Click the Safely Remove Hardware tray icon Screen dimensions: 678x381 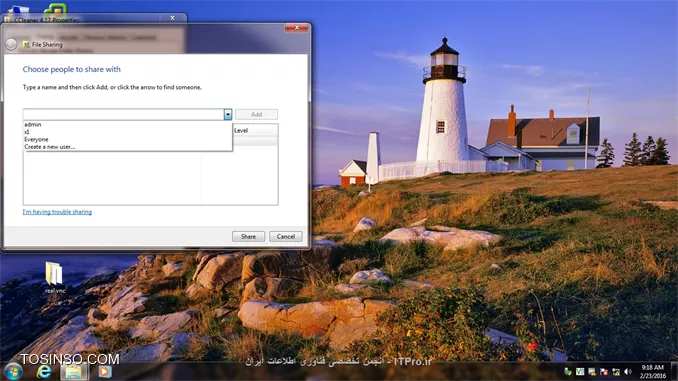tap(568, 371)
